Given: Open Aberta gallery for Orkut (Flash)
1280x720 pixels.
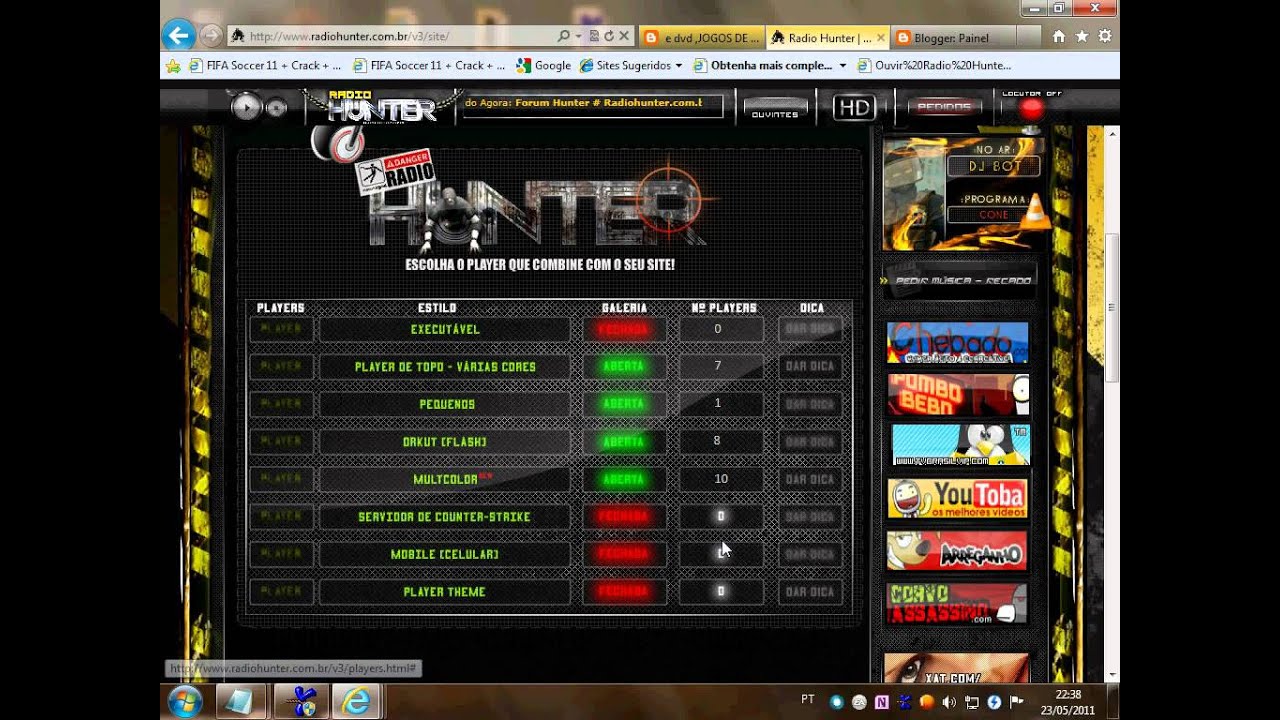Looking at the screenshot, I should coord(624,441).
